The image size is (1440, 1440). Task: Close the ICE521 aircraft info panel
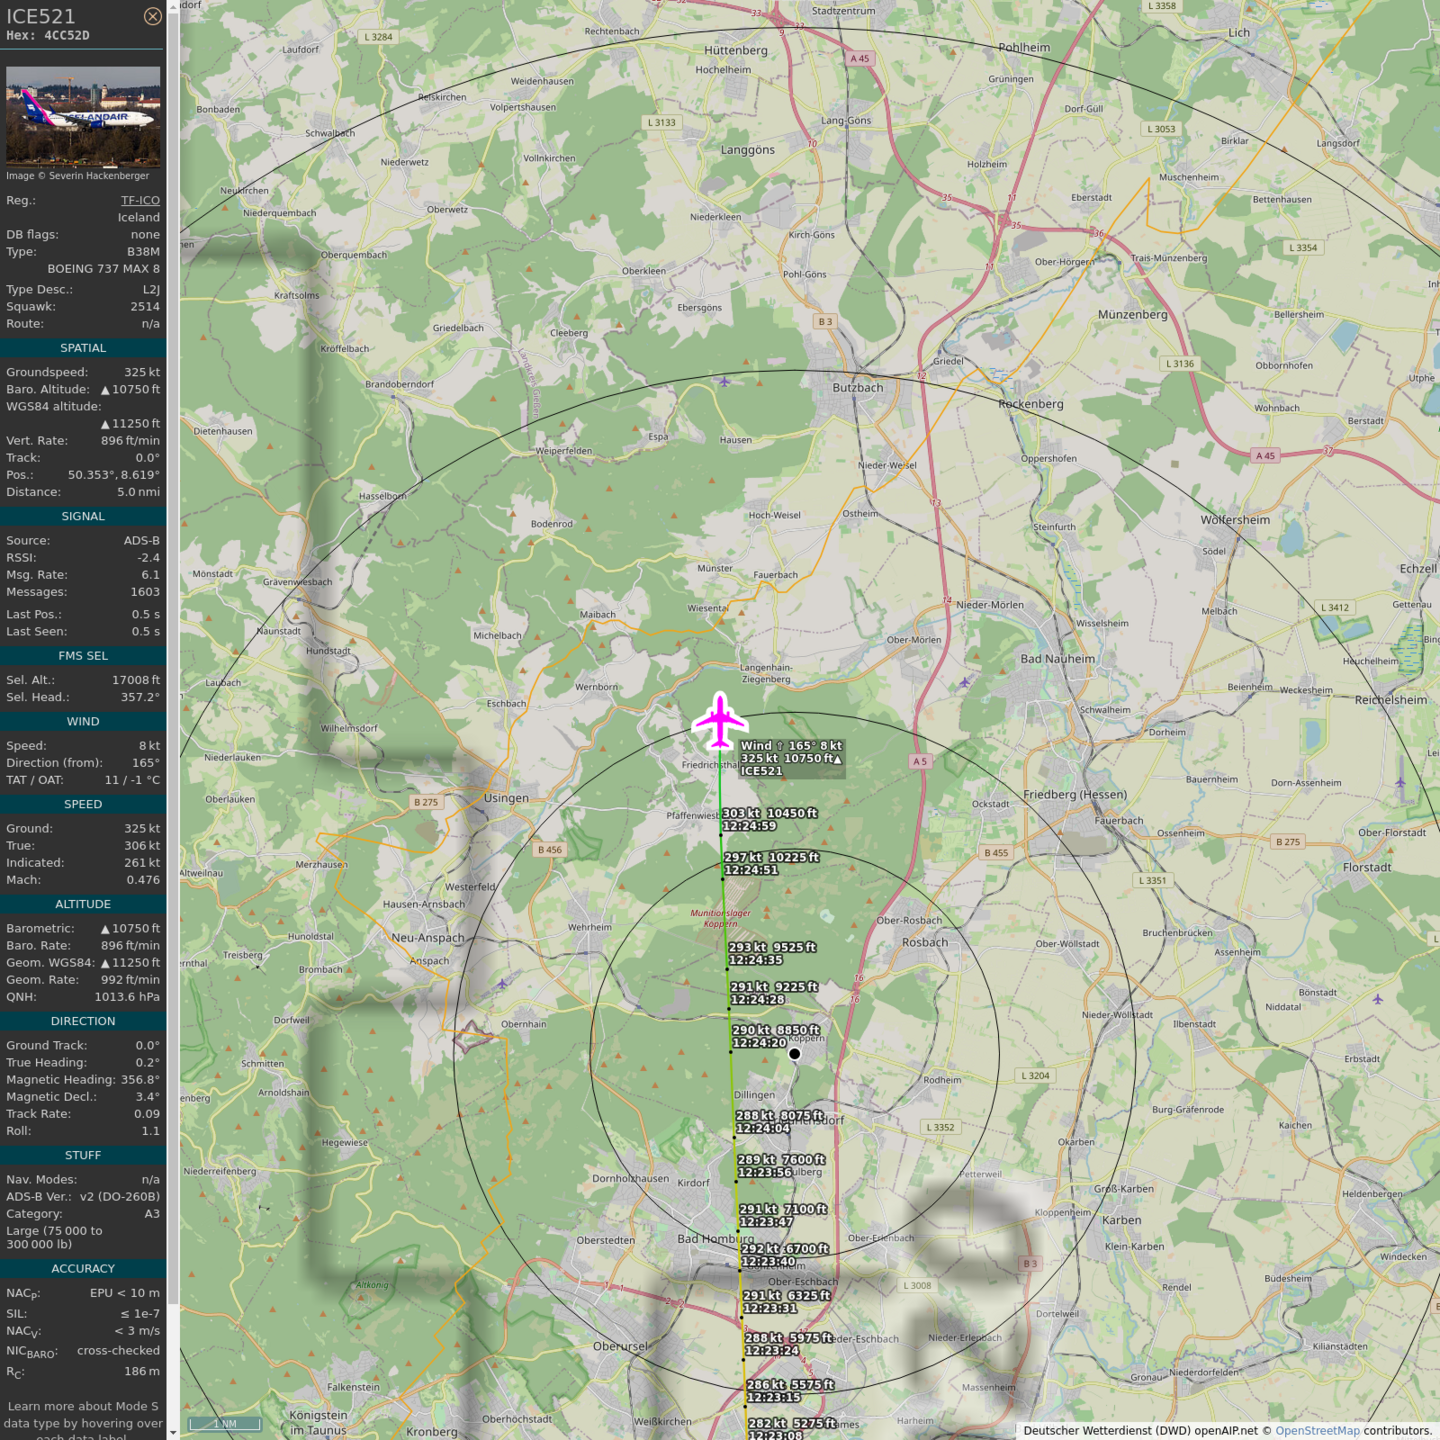click(x=152, y=16)
